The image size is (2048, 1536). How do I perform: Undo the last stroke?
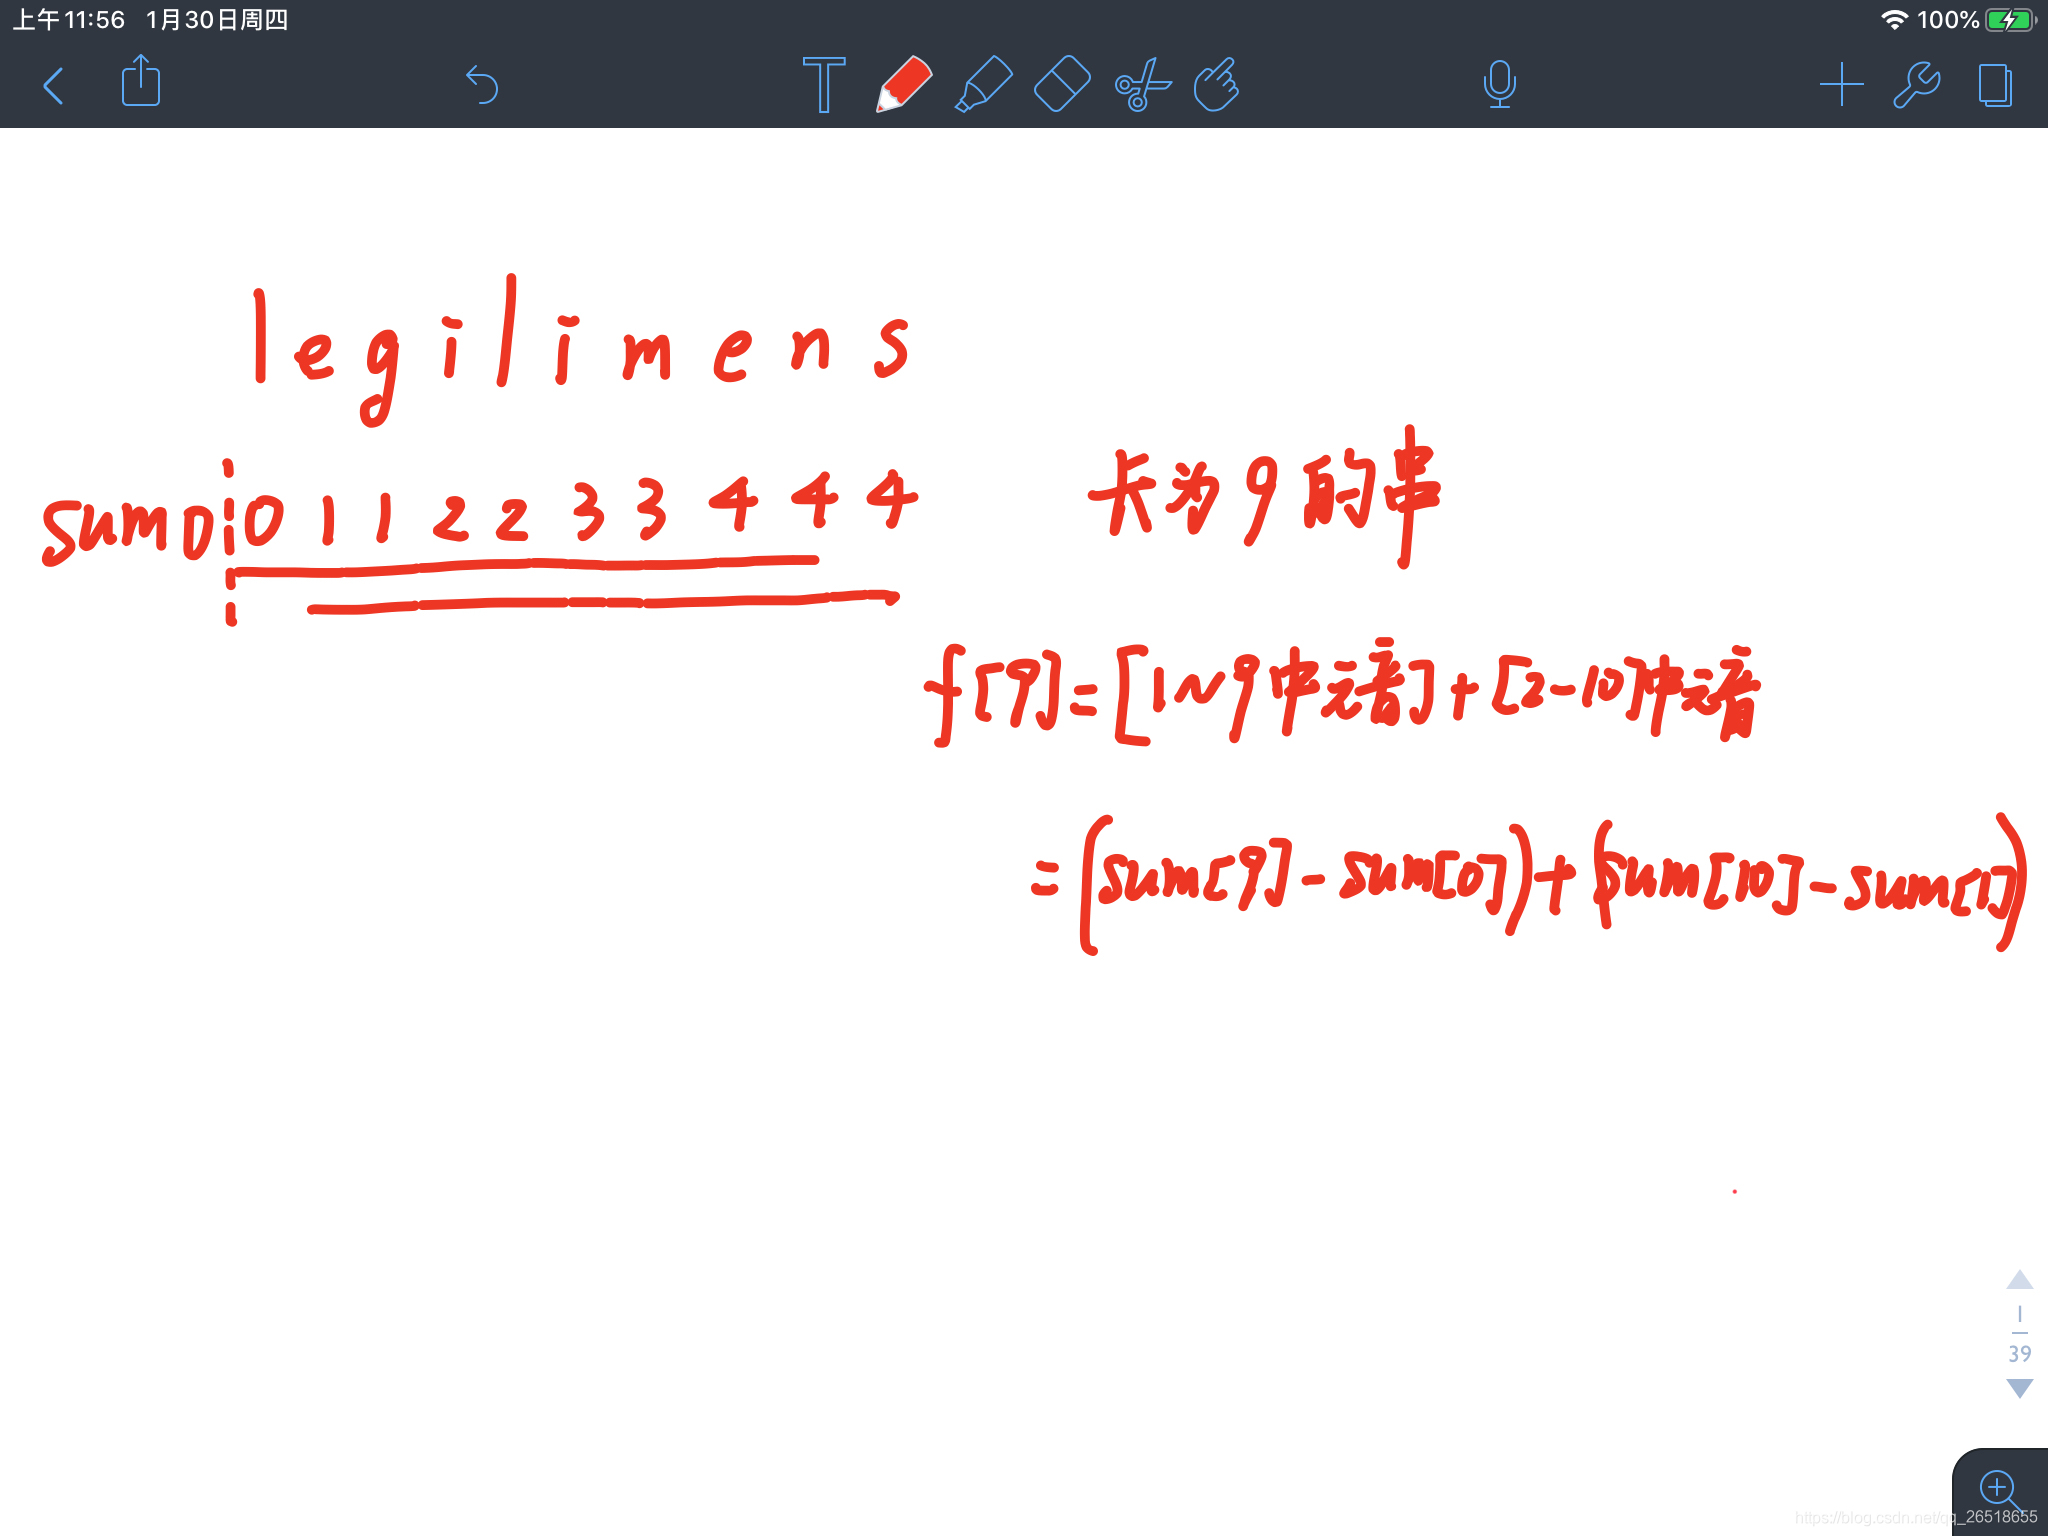[x=482, y=85]
